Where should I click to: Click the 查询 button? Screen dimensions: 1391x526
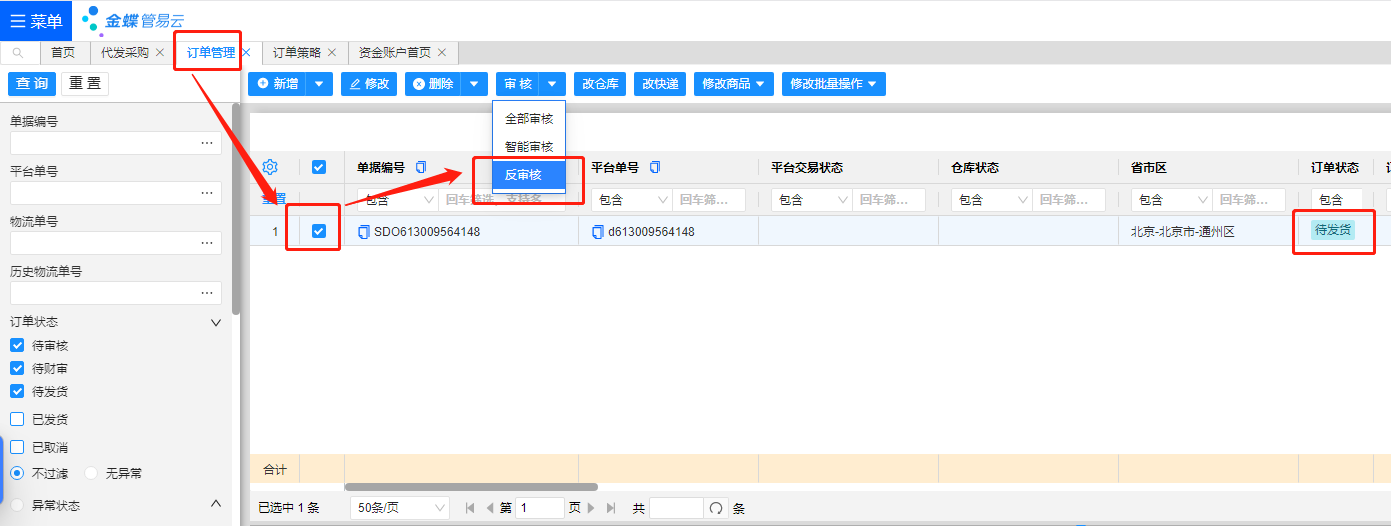31,84
